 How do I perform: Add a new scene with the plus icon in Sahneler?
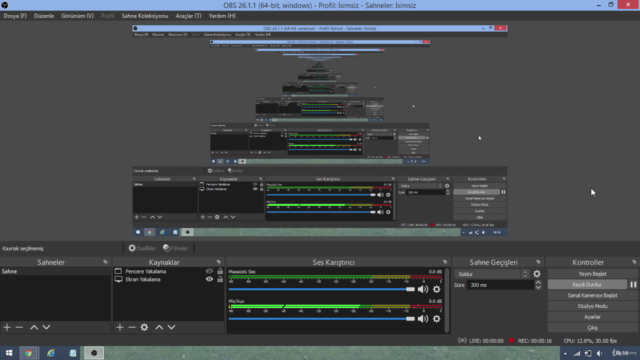point(7,327)
